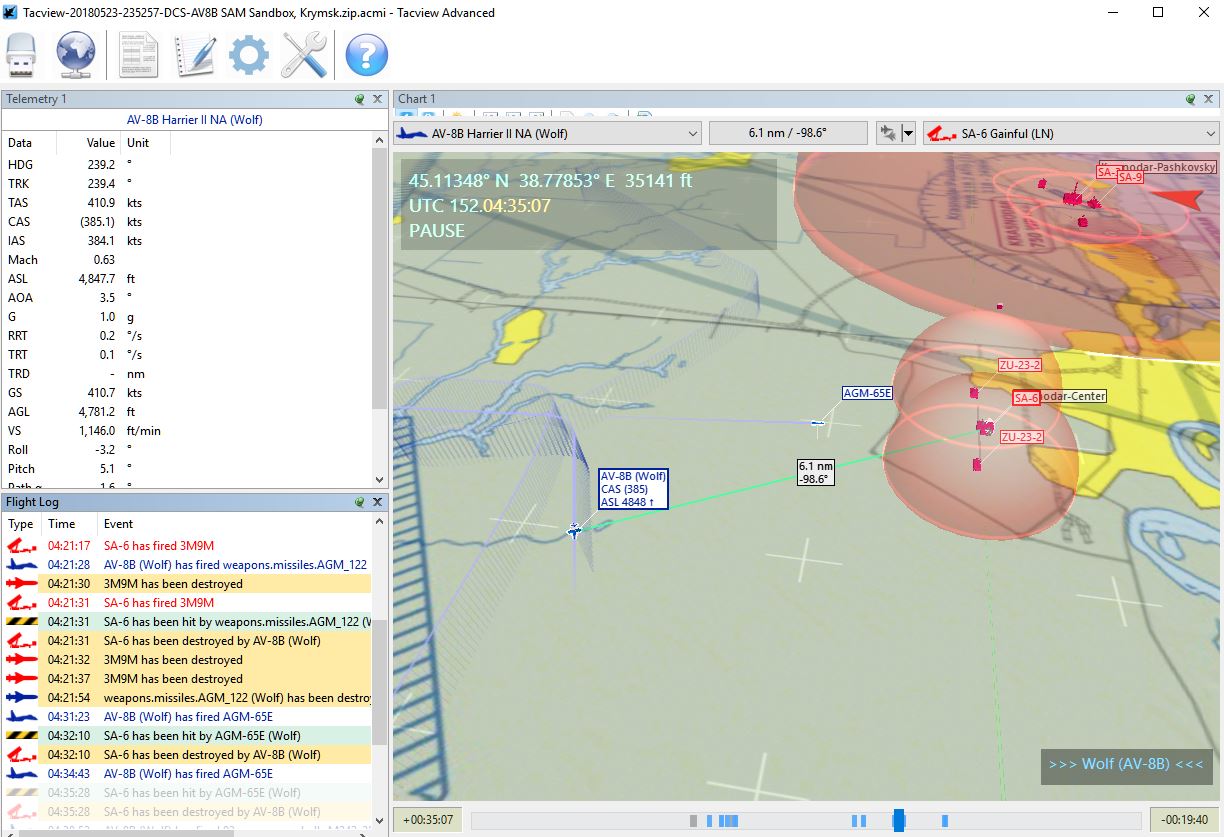The image size is (1224, 837).
Task: Click red missile icon on 04:21:30 log row
Action: click(21, 584)
